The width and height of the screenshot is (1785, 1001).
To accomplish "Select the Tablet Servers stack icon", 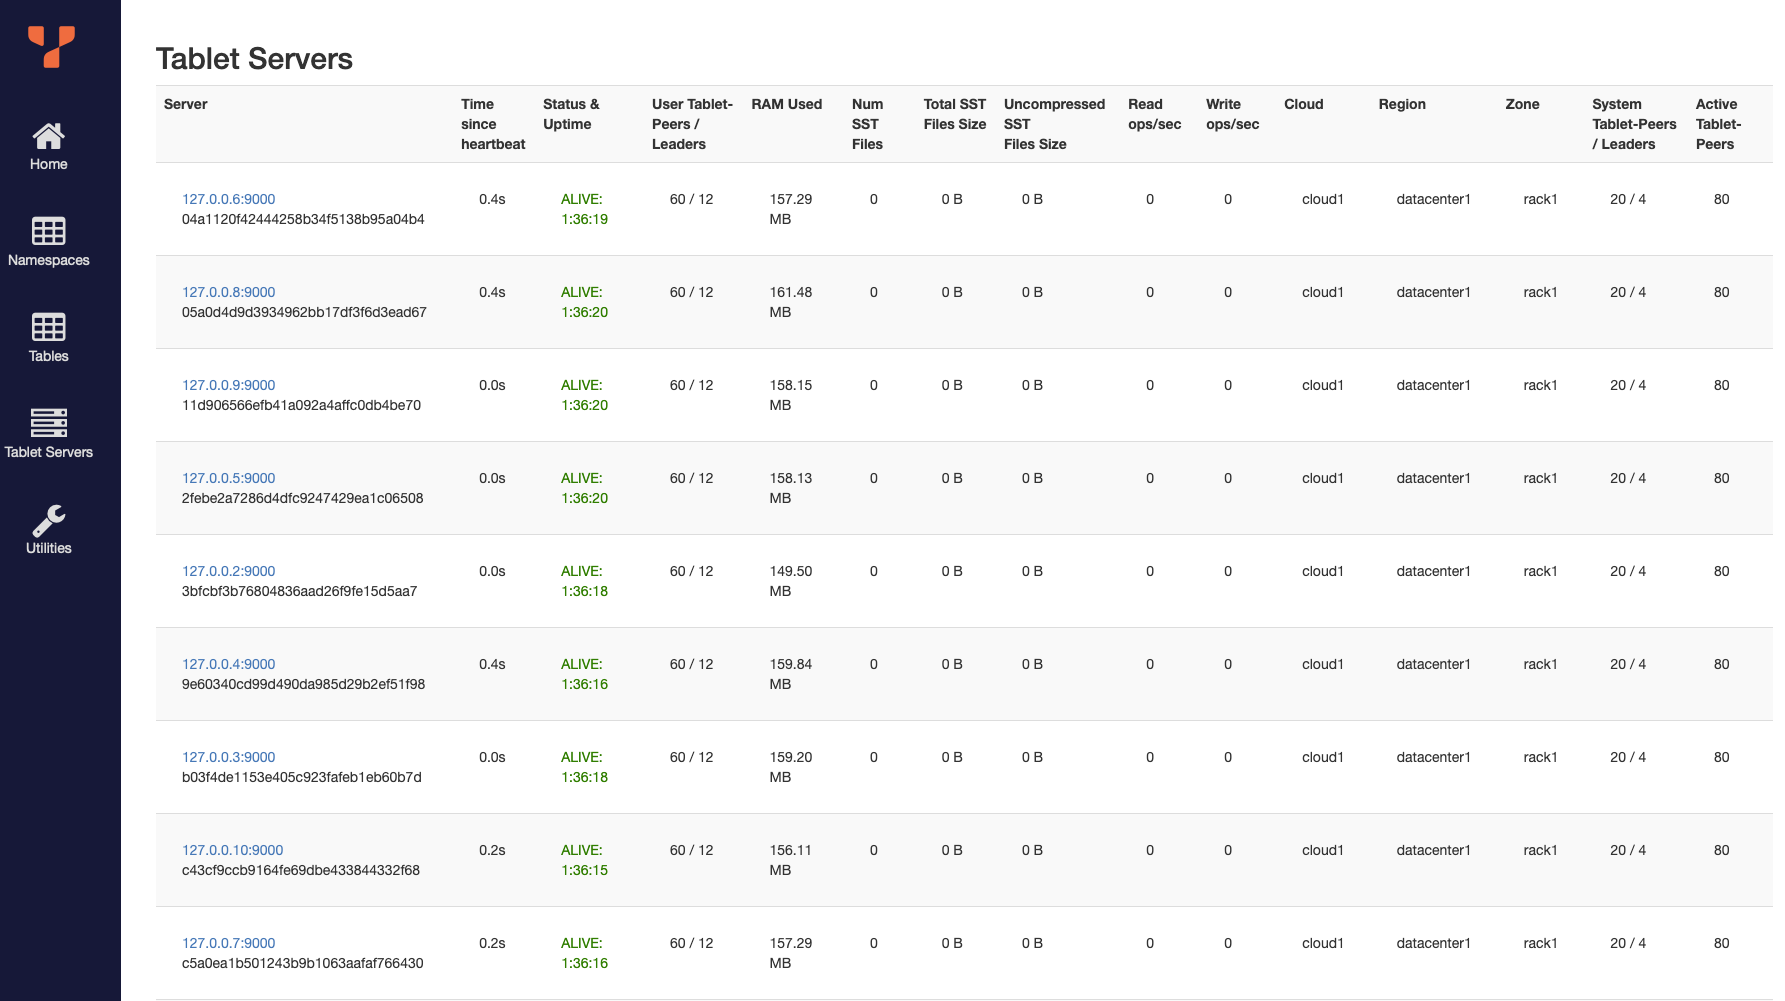I will pos(48,423).
